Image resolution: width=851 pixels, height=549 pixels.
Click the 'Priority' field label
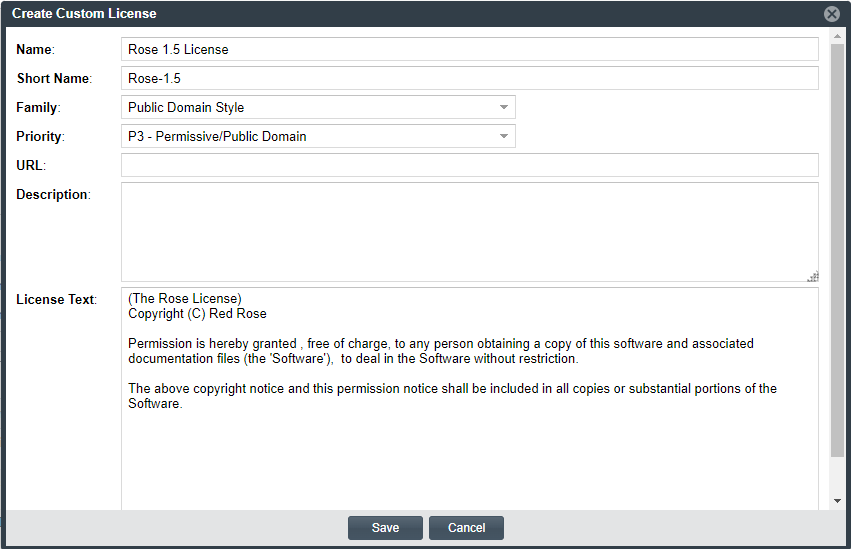tap(39, 136)
